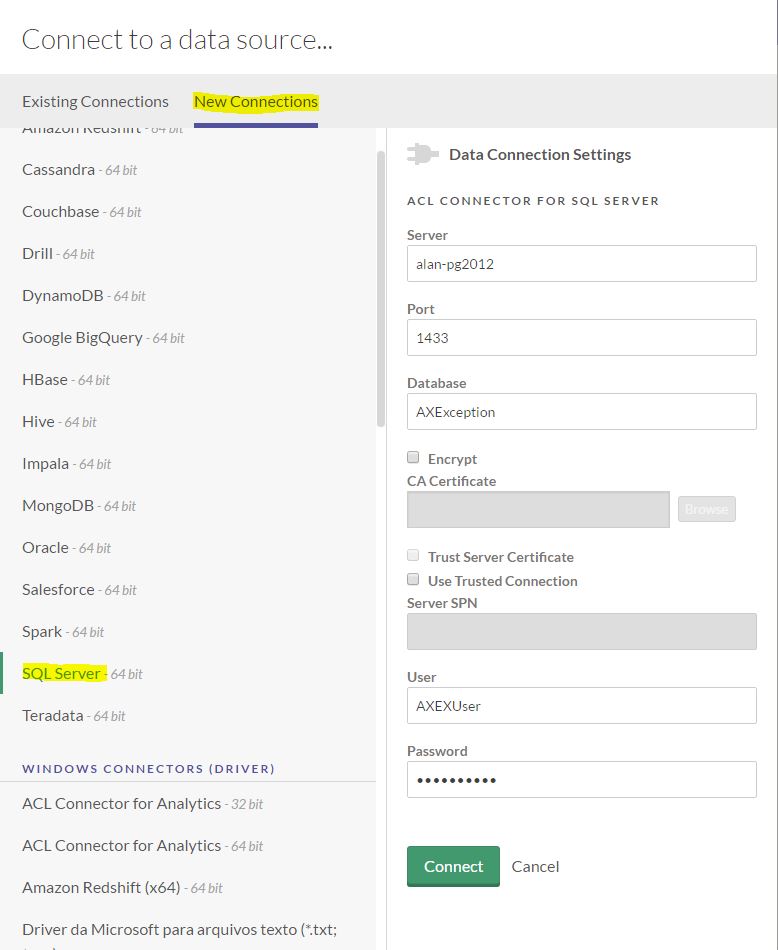Switch to the Existing Connections tab
778x950 pixels.
(x=95, y=101)
